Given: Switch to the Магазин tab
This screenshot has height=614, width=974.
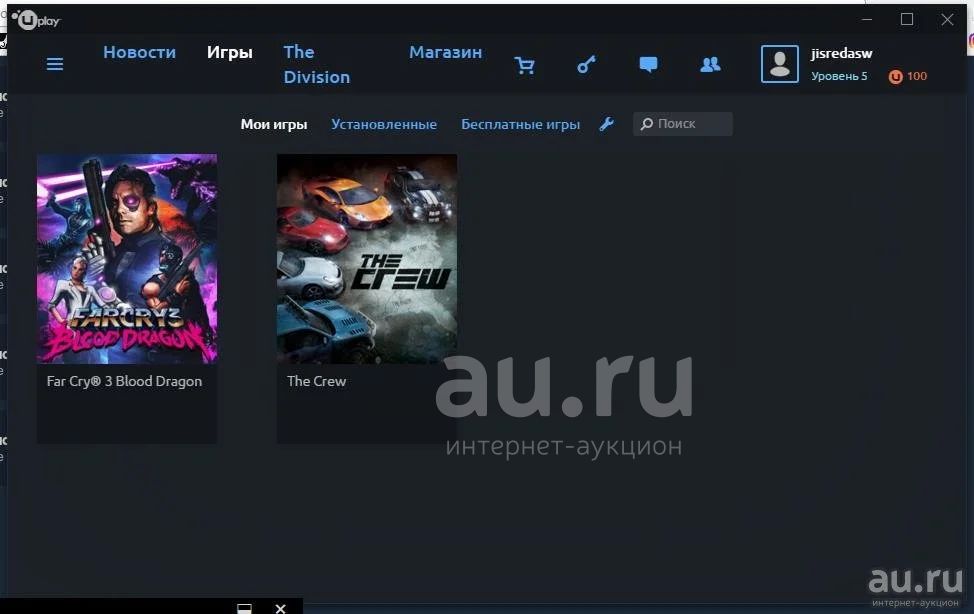Looking at the screenshot, I should click(x=445, y=52).
